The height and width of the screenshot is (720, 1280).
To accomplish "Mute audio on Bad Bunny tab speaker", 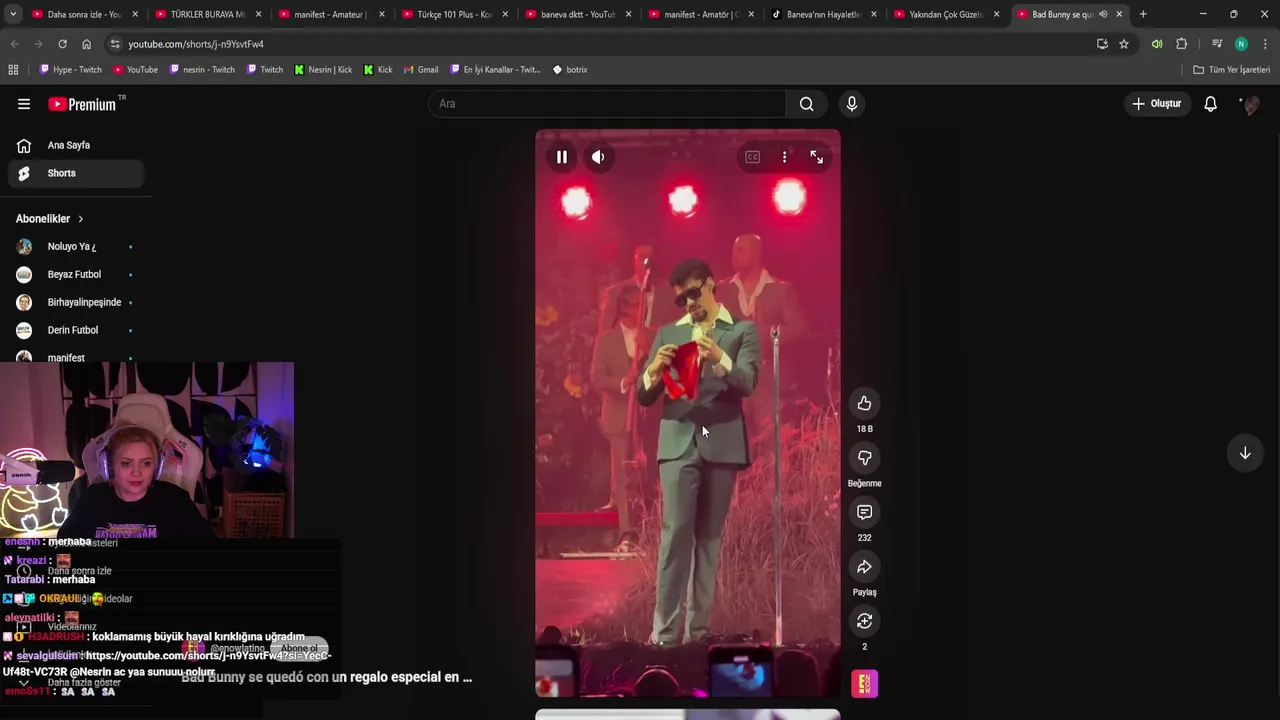I will 1103,14.
